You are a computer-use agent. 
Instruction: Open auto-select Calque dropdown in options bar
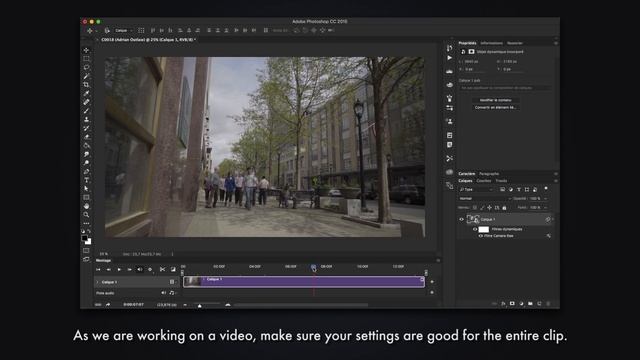(124, 31)
